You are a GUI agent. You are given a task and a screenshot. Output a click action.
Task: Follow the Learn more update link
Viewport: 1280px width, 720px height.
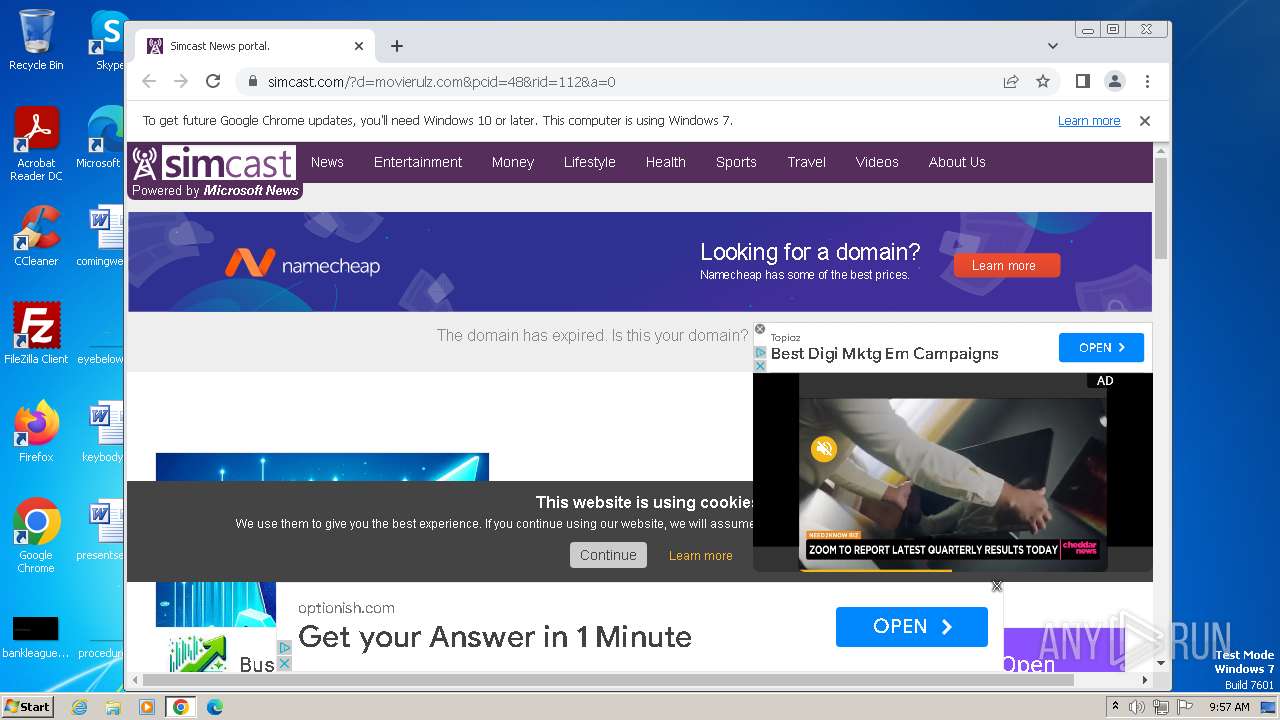[x=1089, y=121]
